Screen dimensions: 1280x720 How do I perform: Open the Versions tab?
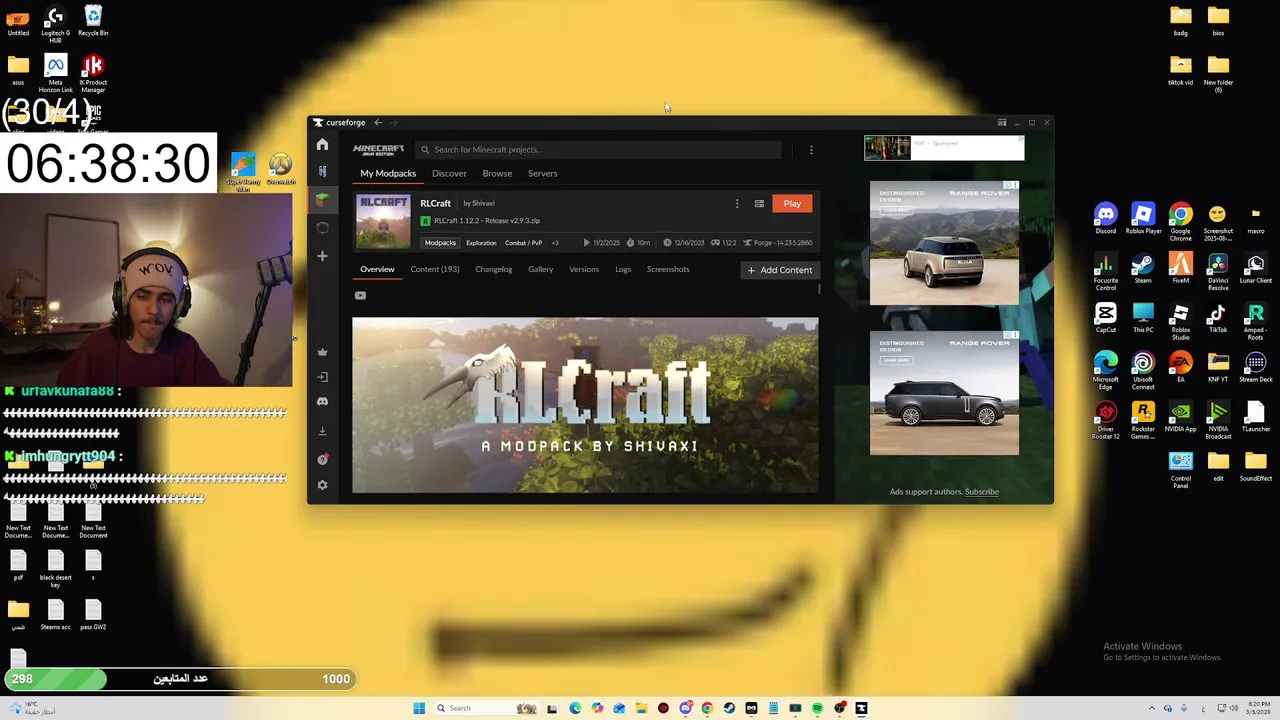click(x=584, y=269)
